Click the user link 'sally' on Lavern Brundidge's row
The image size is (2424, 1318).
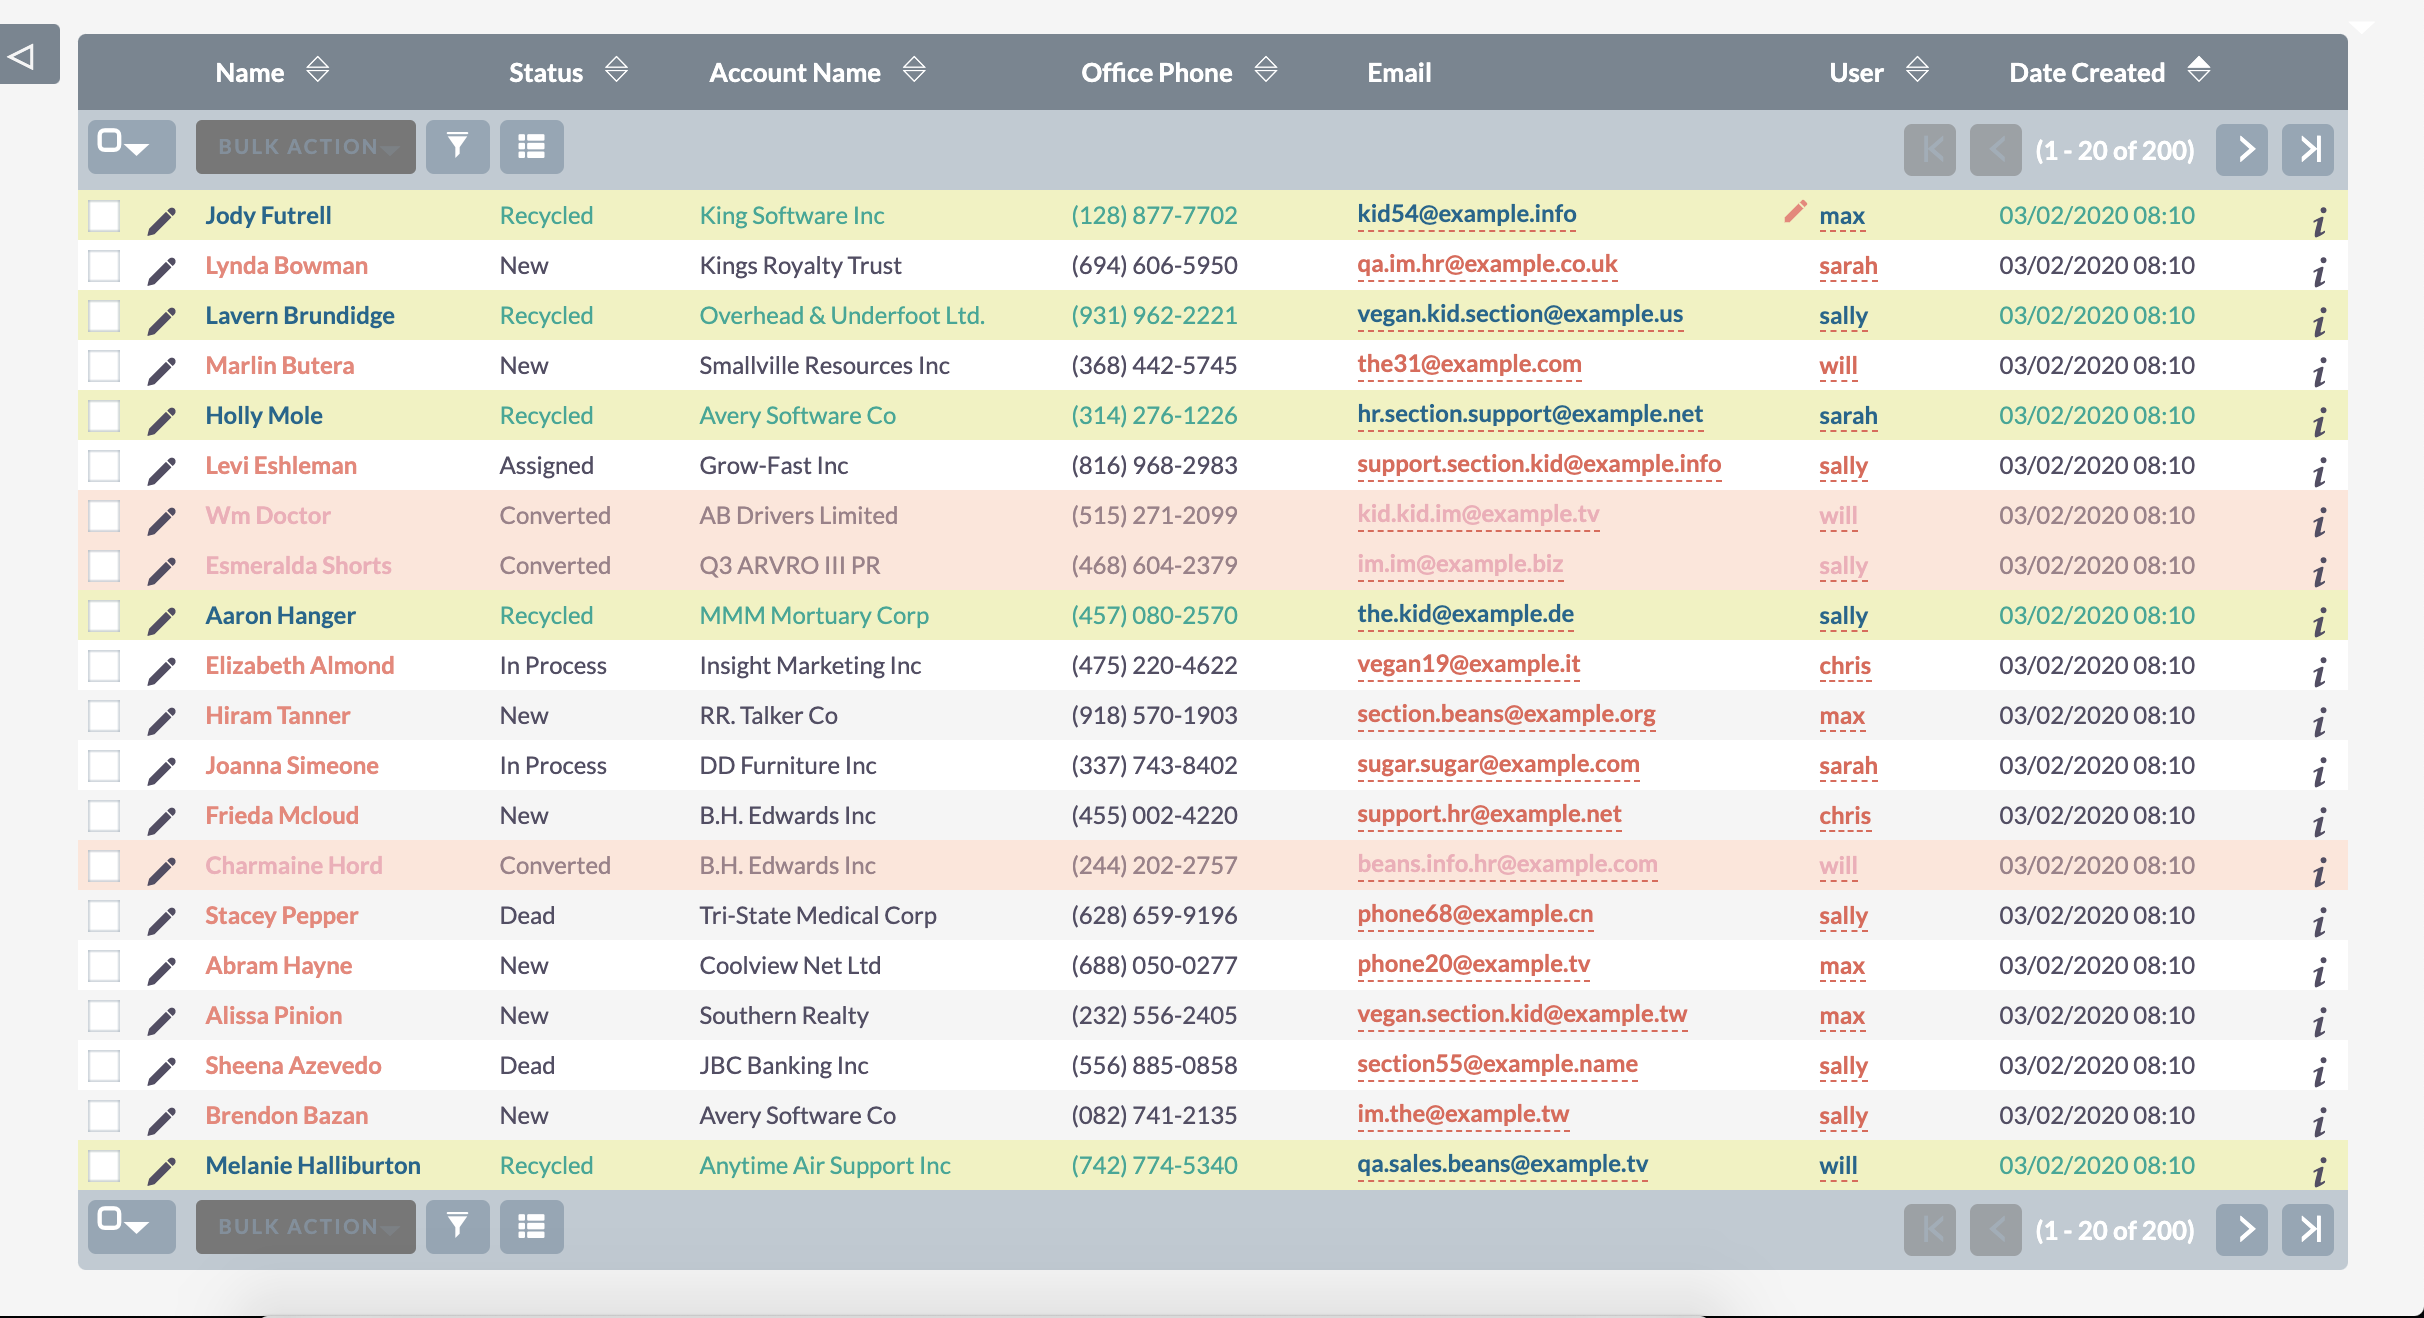(x=1843, y=315)
